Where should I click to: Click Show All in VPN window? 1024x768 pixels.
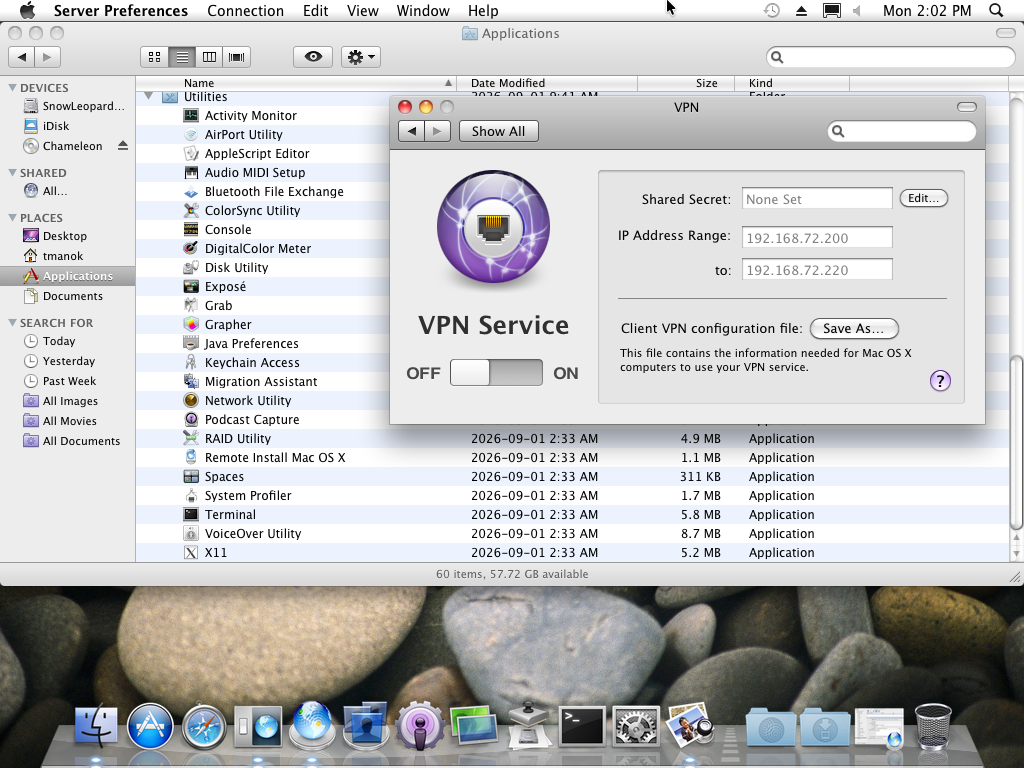498,131
